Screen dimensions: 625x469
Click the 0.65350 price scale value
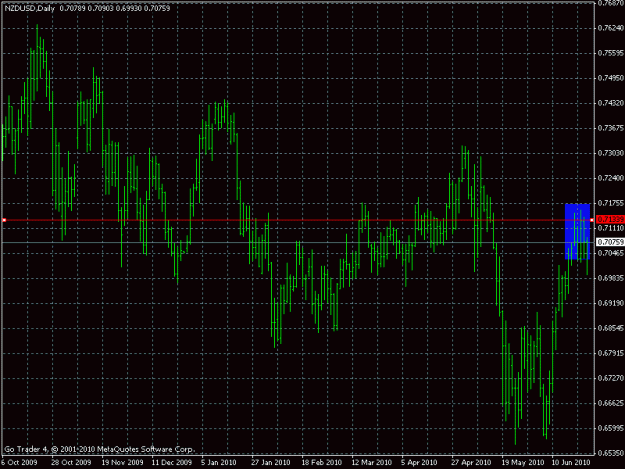click(611, 453)
